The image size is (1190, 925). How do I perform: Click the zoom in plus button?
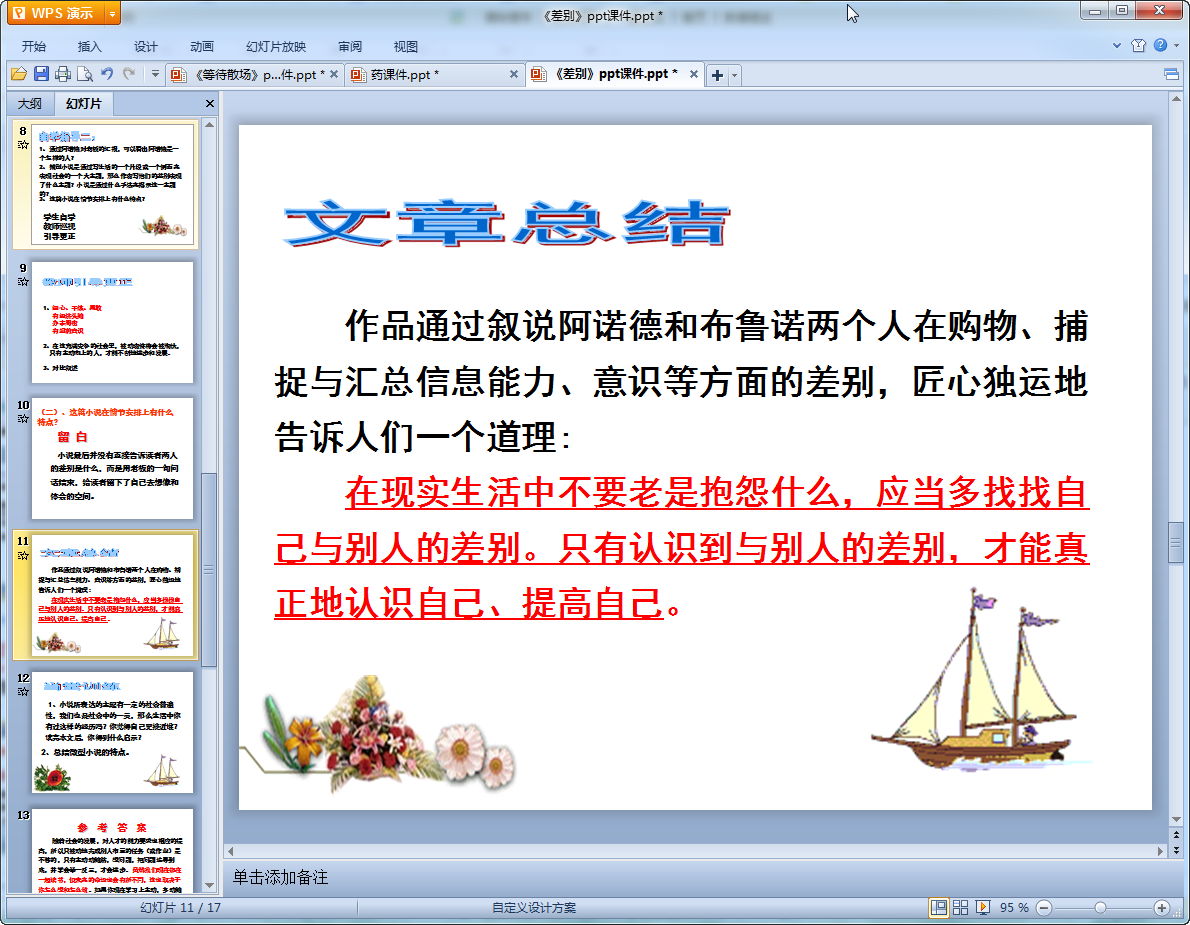pos(1162,907)
